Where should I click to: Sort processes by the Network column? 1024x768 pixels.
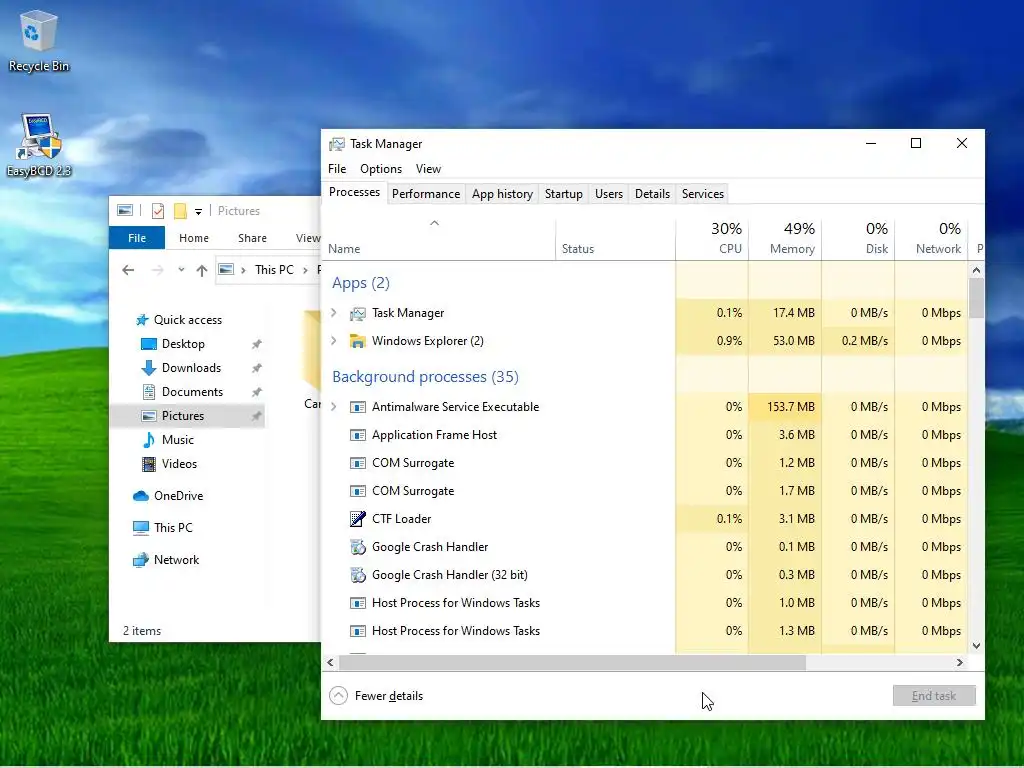pos(931,238)
